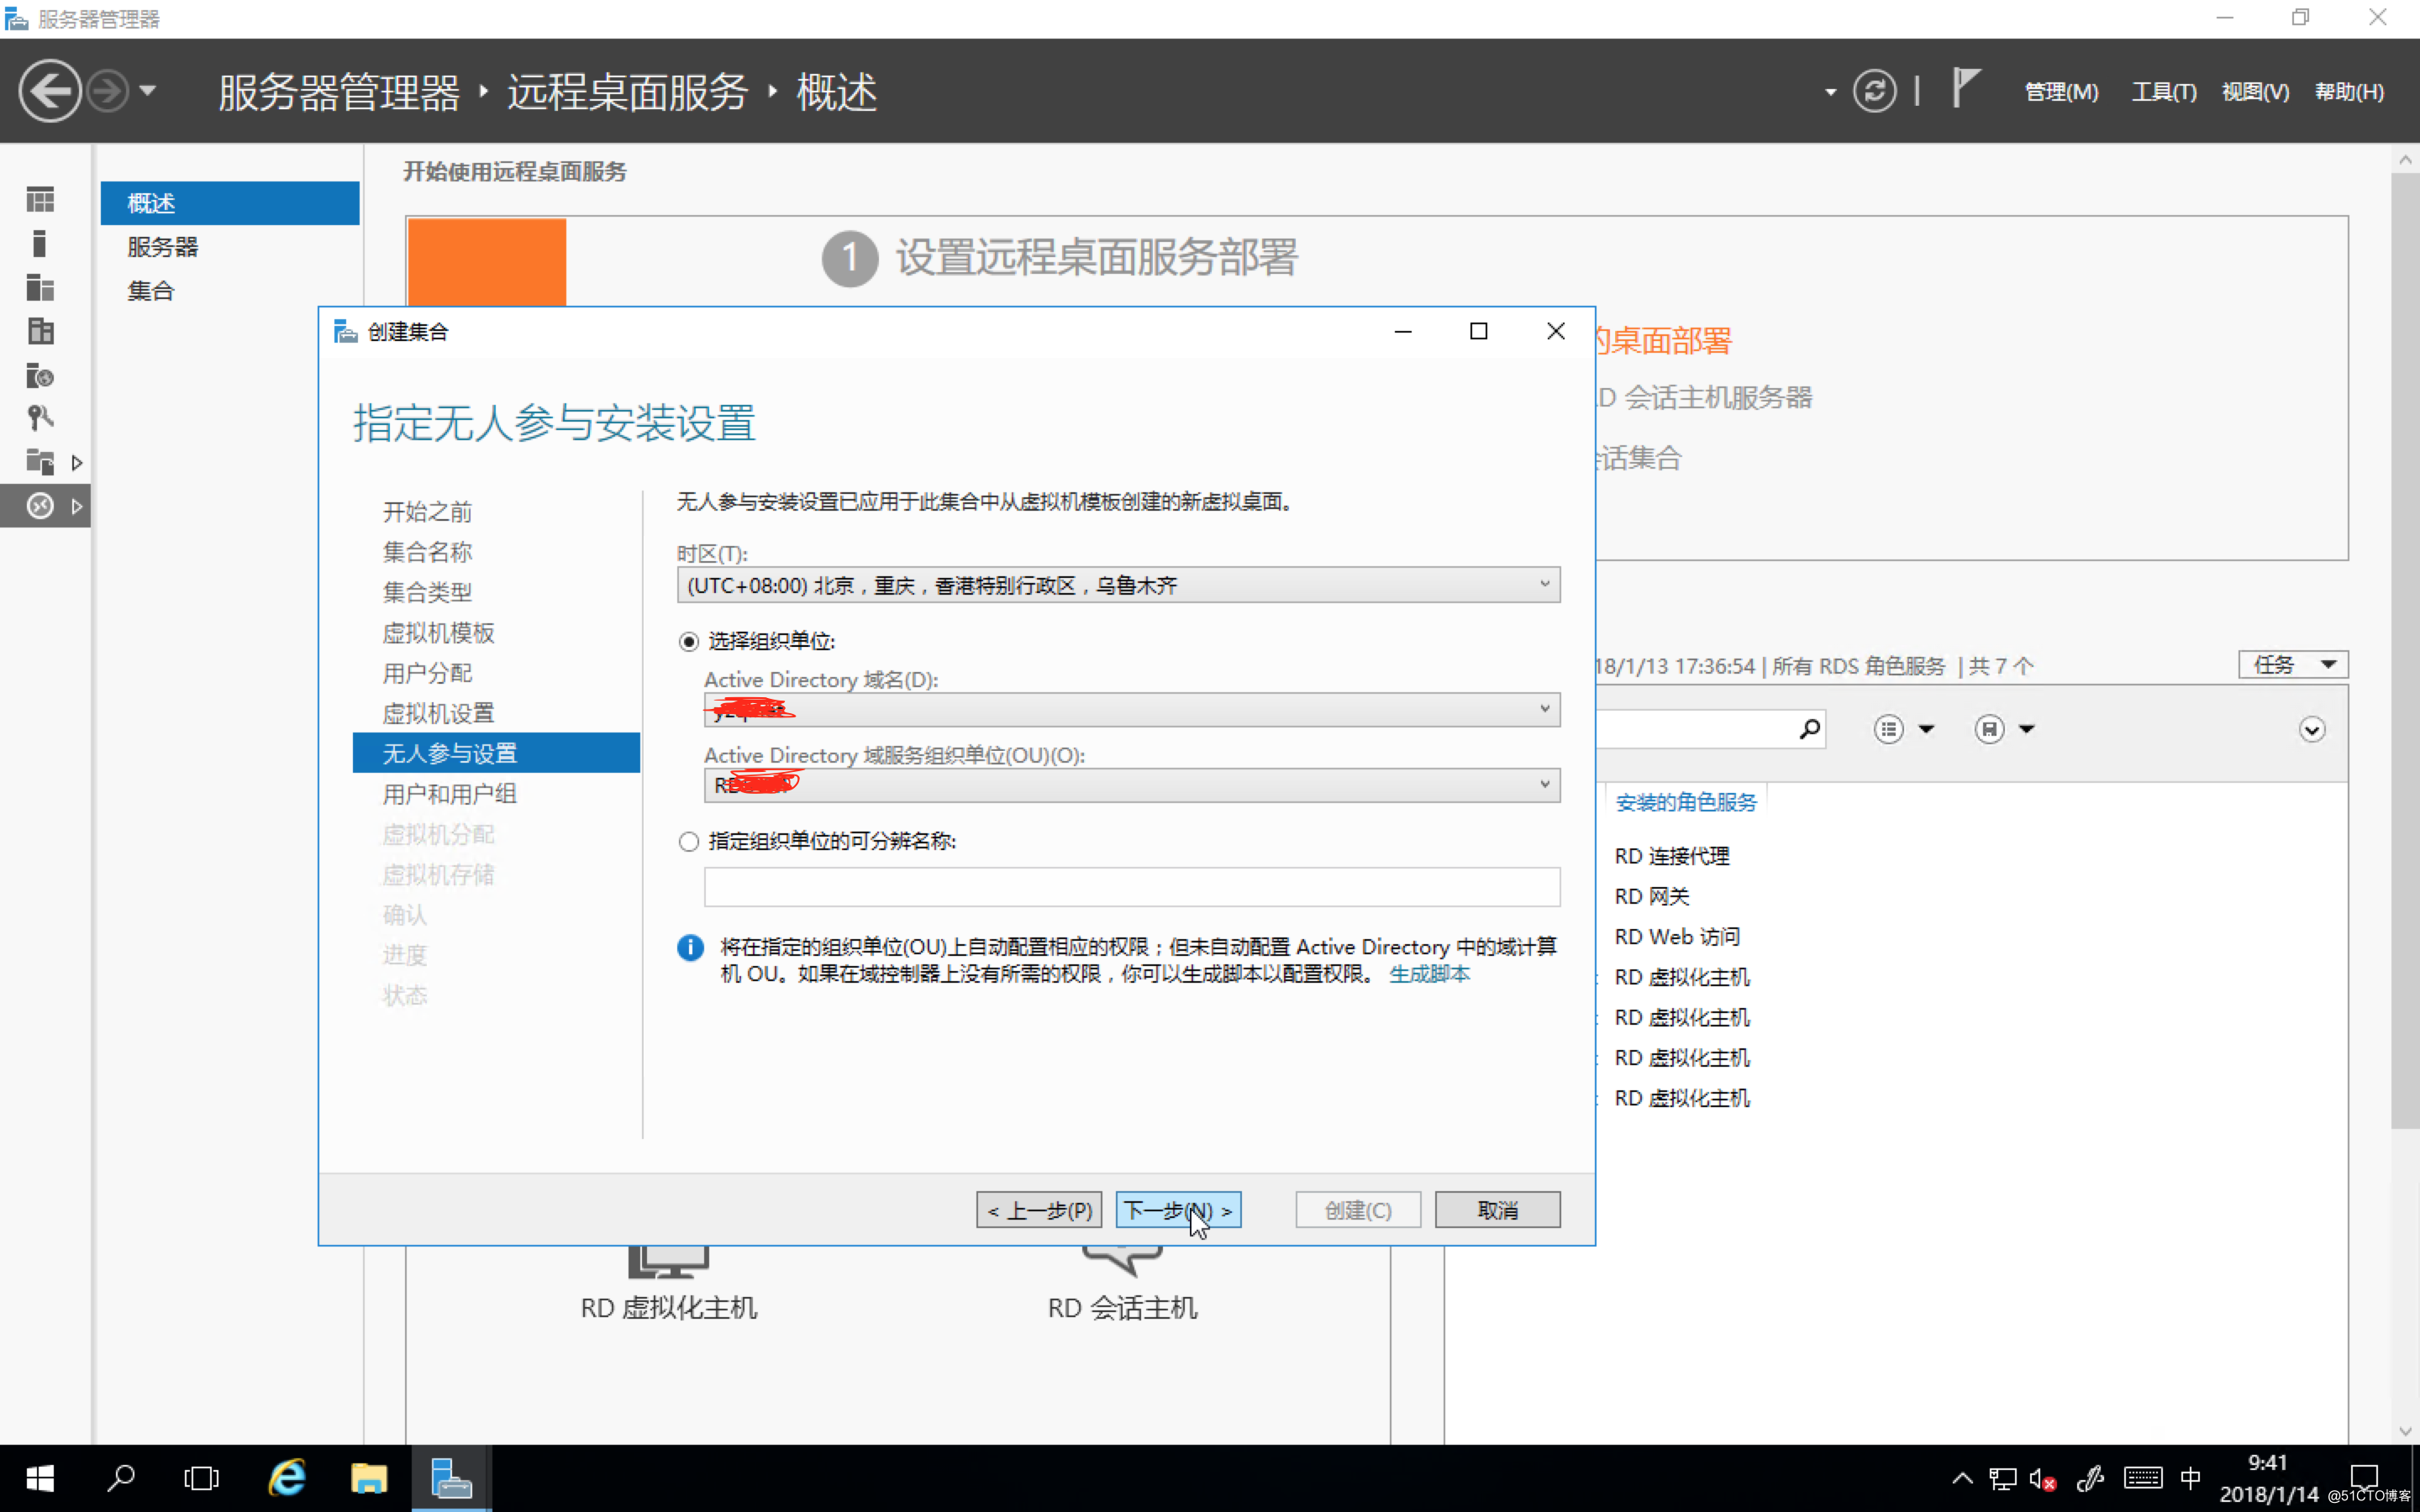Image resolution: width=2420 pixels, height=1512 pixels.
Task: Click the refresh icon in header
Action: [x=1874, y=91]
